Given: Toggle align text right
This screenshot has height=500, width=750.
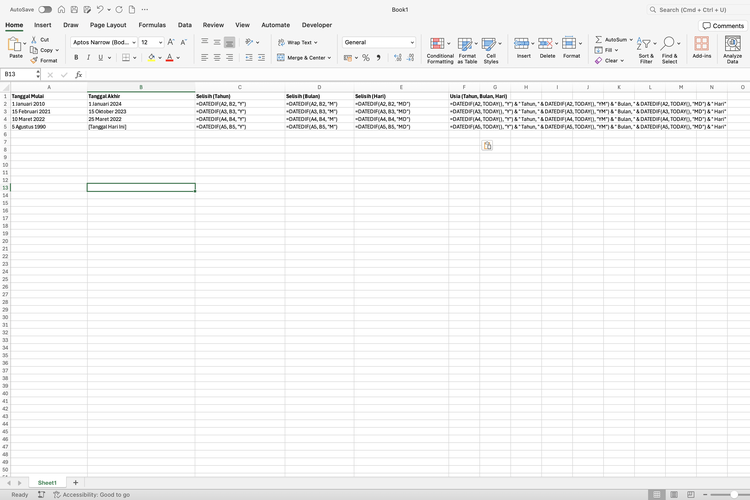Looking at the screenshot, I should point(230,57).
